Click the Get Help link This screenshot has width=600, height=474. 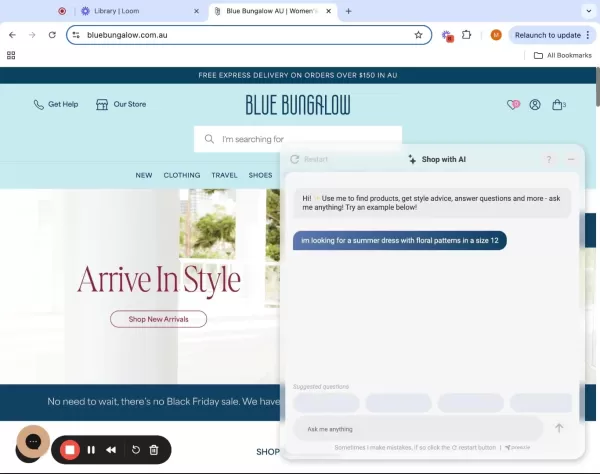coord(56,104)
